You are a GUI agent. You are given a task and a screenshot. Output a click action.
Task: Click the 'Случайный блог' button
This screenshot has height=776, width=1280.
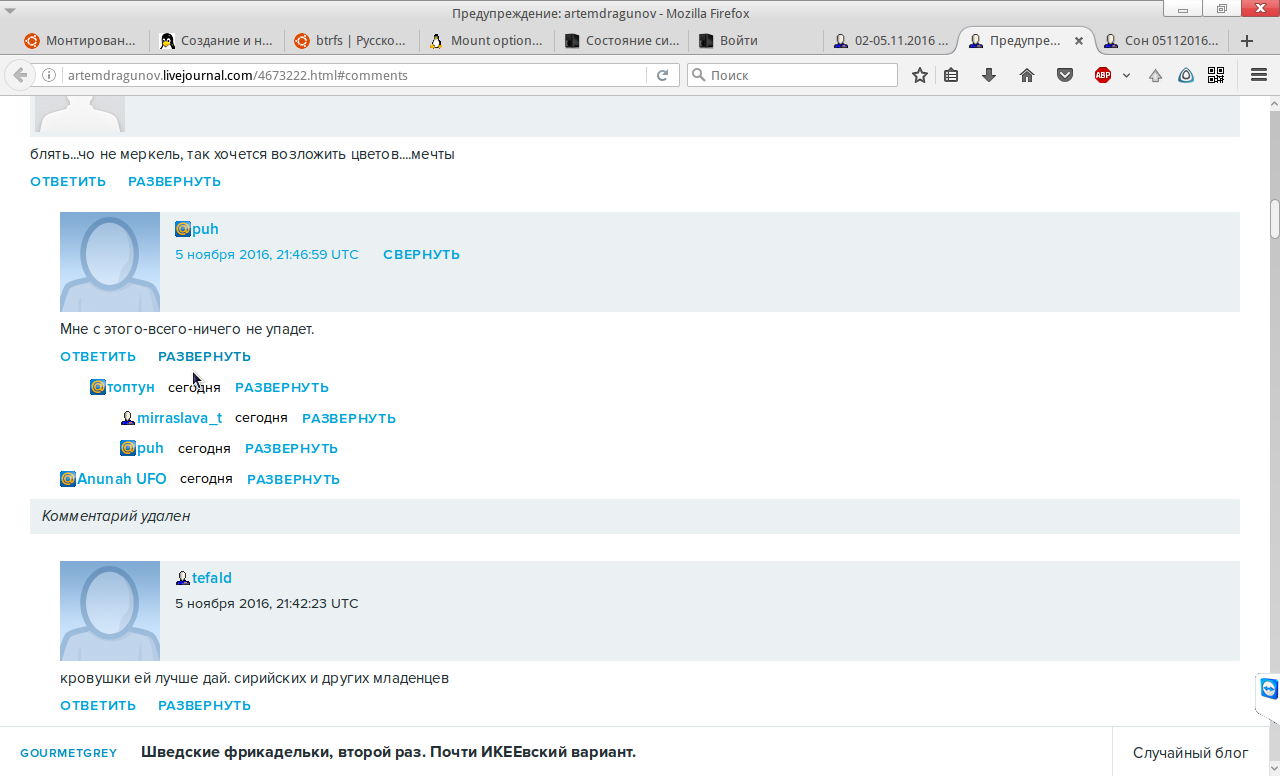point(1190,752)
